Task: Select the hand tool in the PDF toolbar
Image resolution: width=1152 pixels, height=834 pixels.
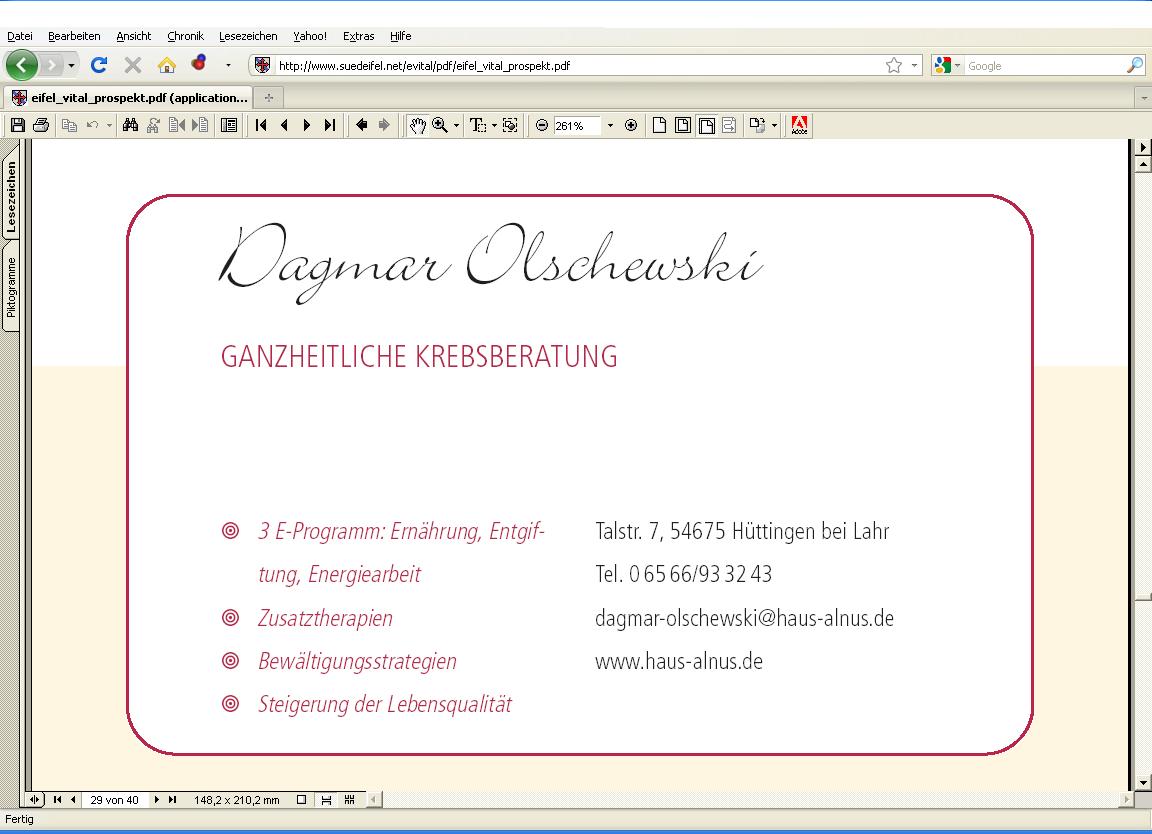Action: (418, 125)
